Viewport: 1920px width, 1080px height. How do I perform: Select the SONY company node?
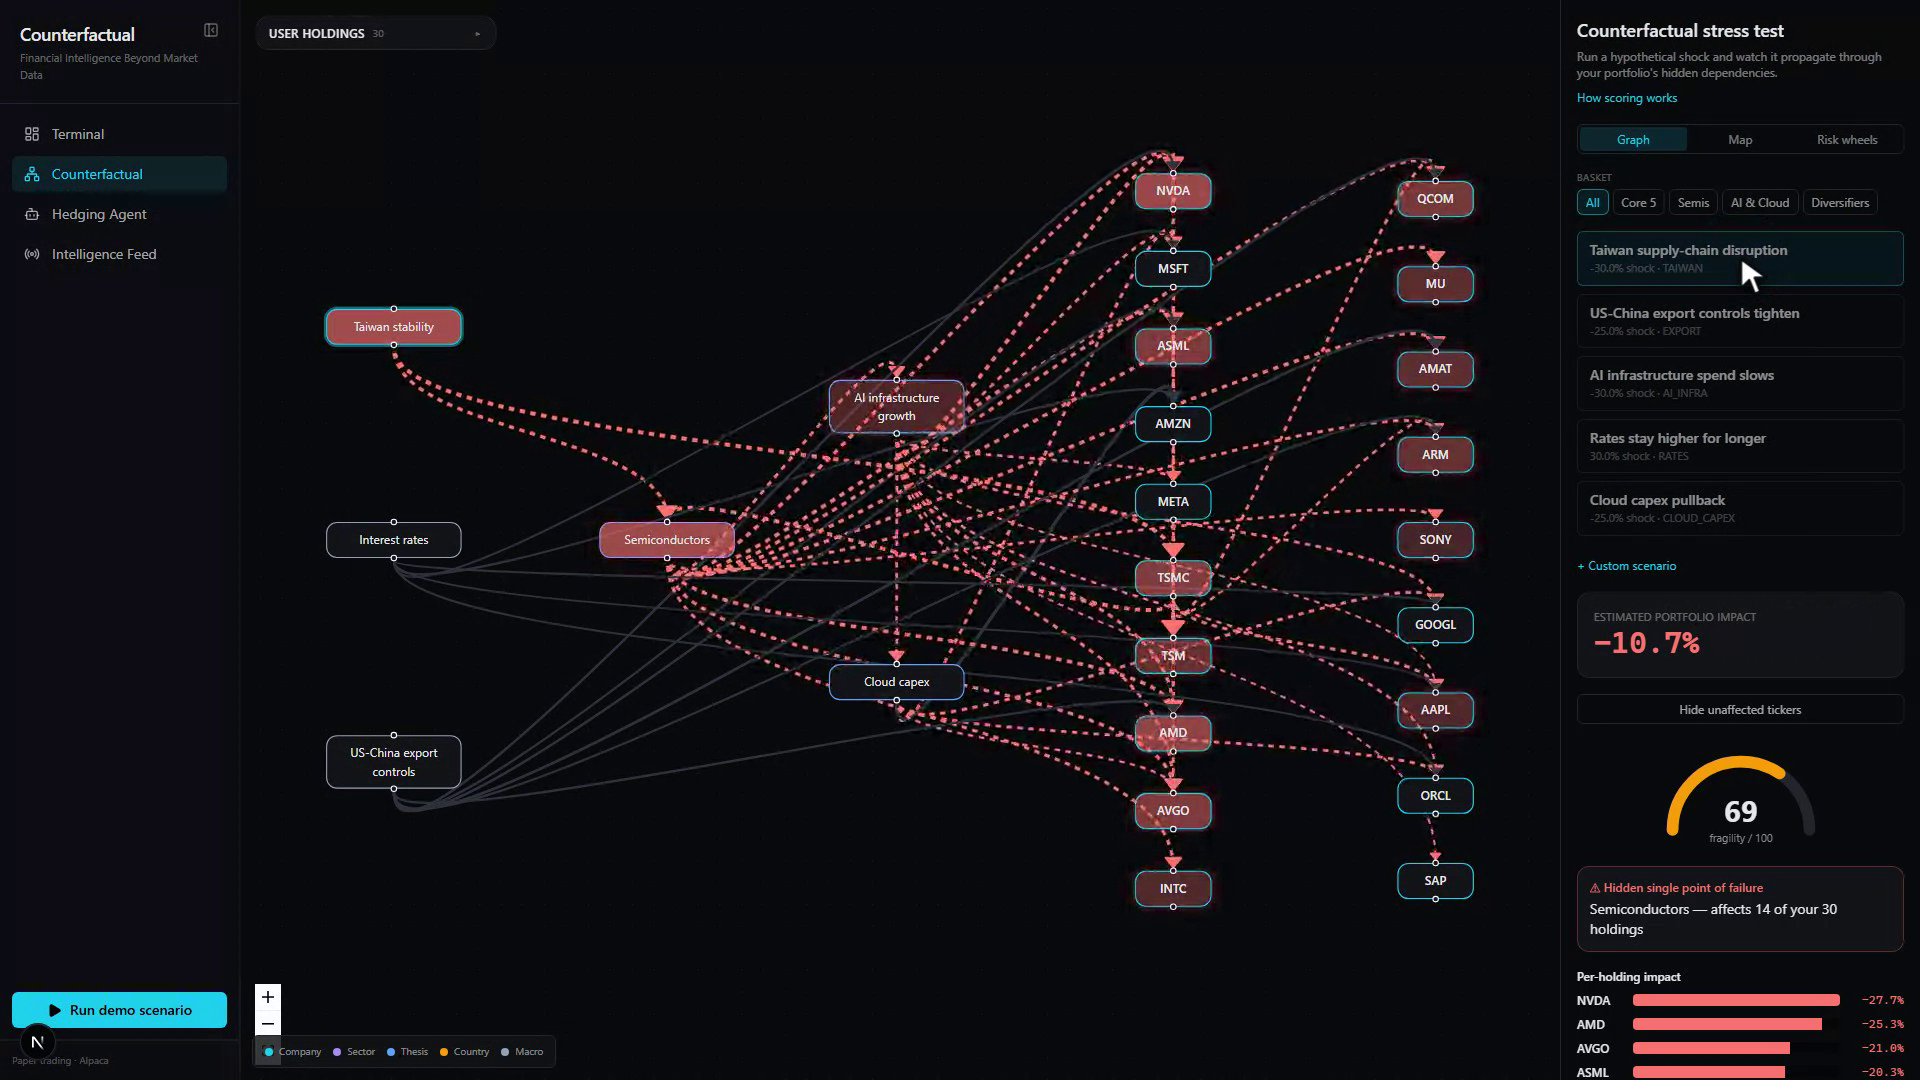pos(1435,540)
